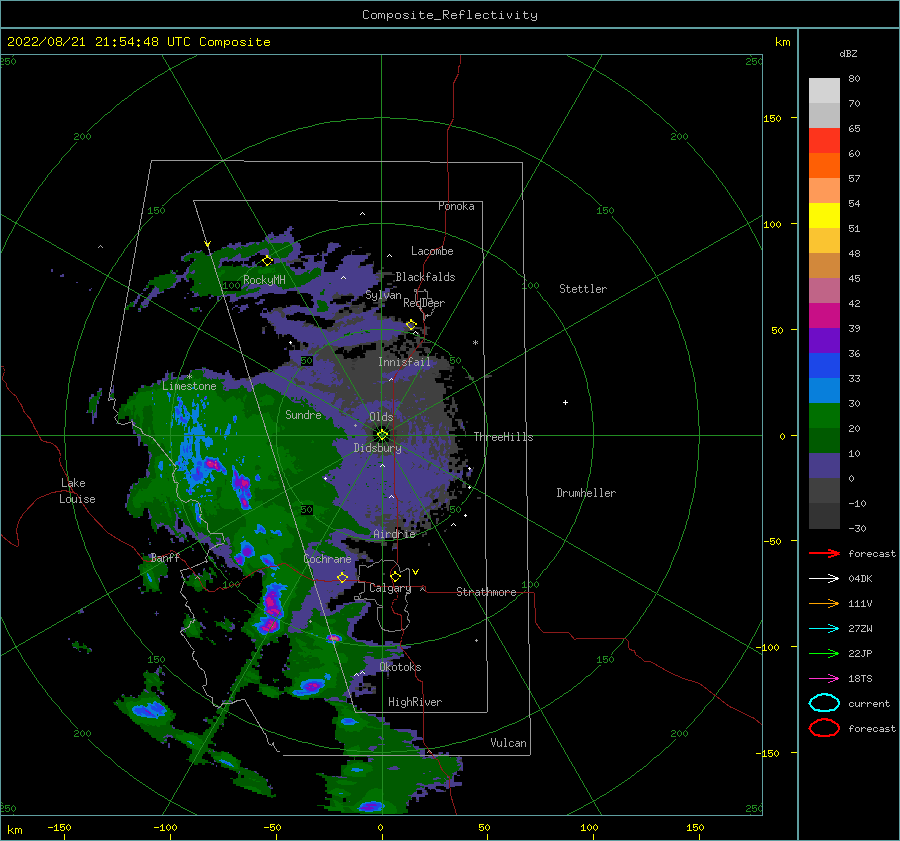Click the Airdrie town label
The height and width of the screenshot is (841, 900).
(394, 534)
